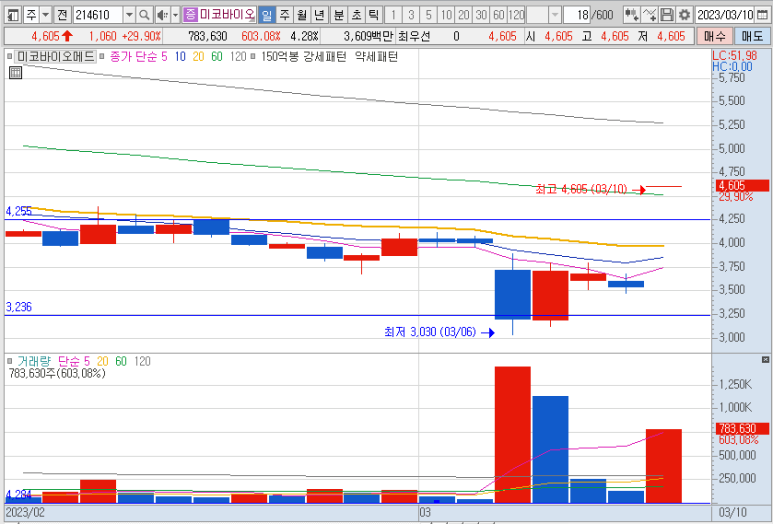Click the +29.90% change rate value
Viewport: 773px width, 524px height.
click(141, 36)
